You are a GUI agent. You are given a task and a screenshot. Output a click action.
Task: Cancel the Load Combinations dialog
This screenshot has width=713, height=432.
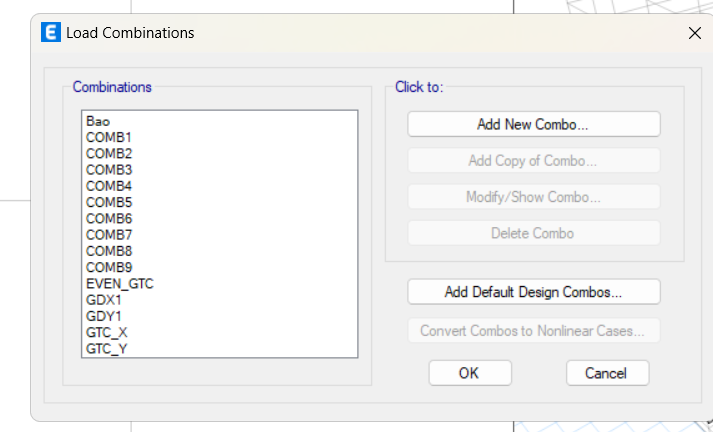pyautogui.click(x=607, y=373)
